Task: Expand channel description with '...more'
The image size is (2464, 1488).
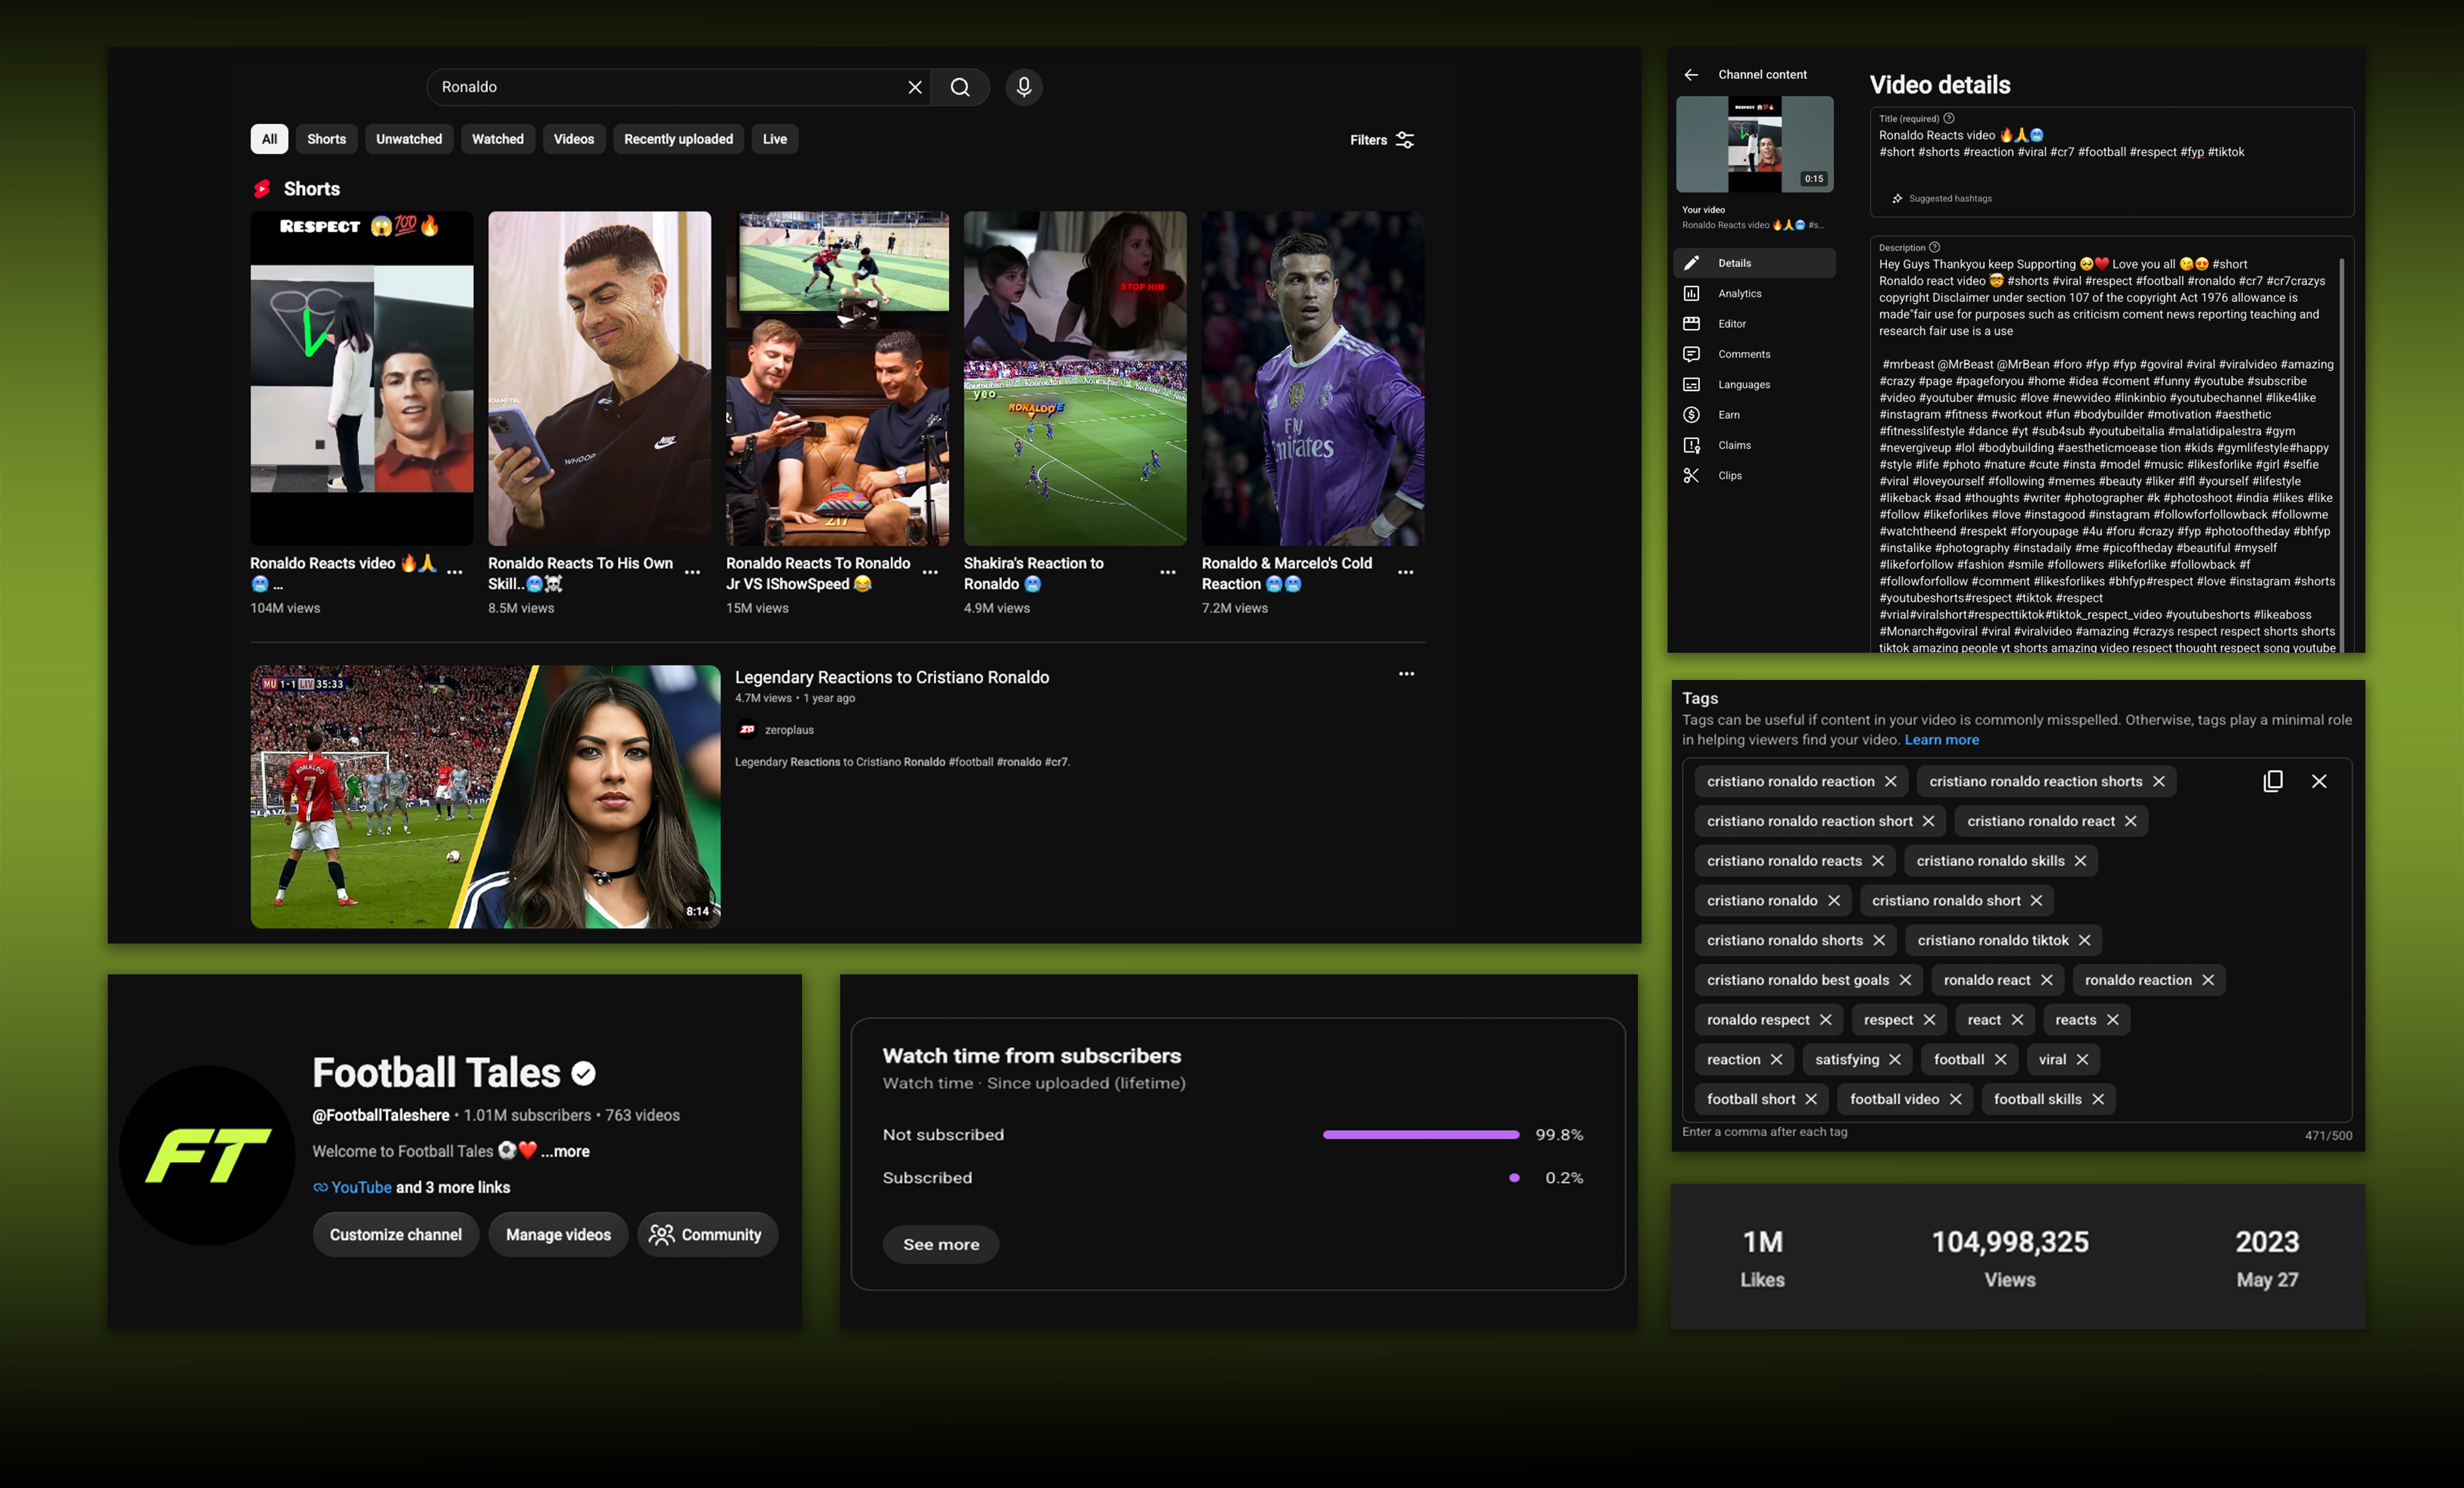Action: (x=565, y=1151)
